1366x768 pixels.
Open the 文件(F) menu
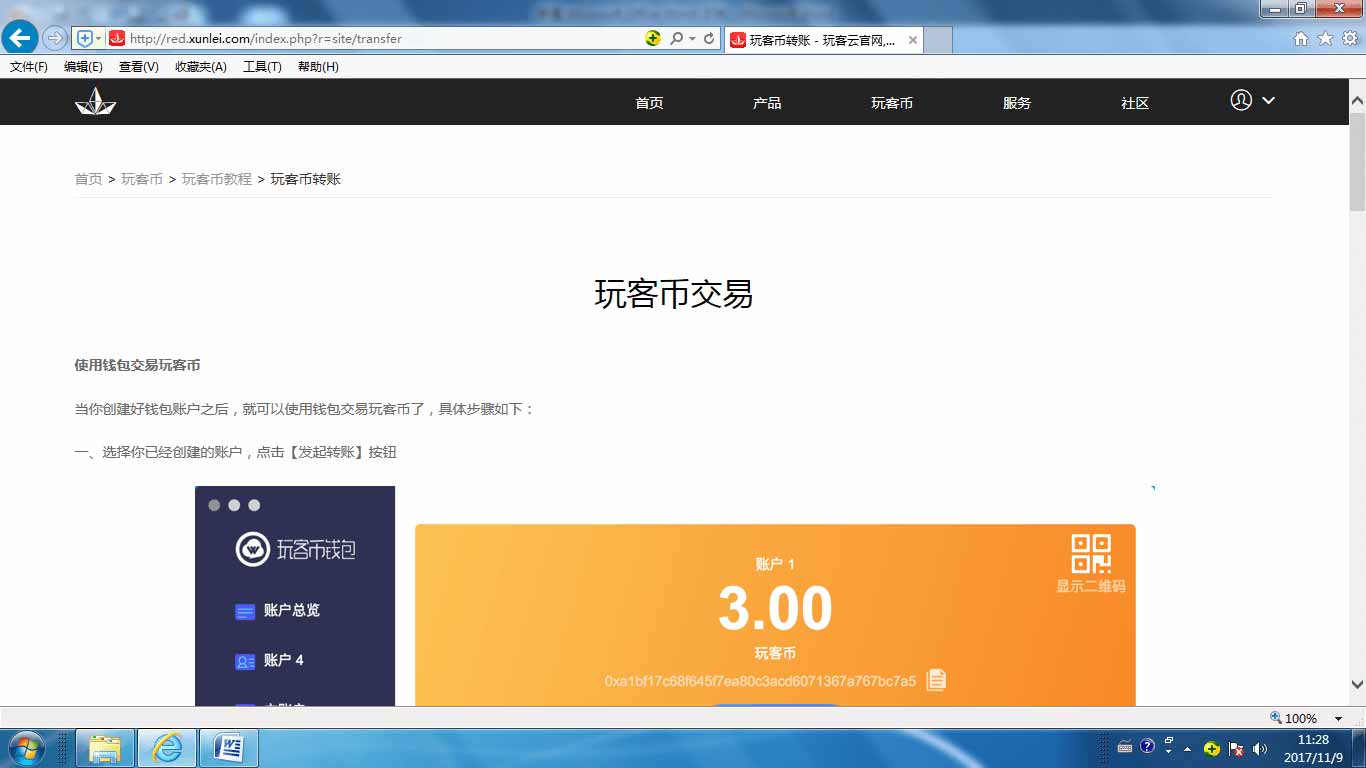coord(29,67)
